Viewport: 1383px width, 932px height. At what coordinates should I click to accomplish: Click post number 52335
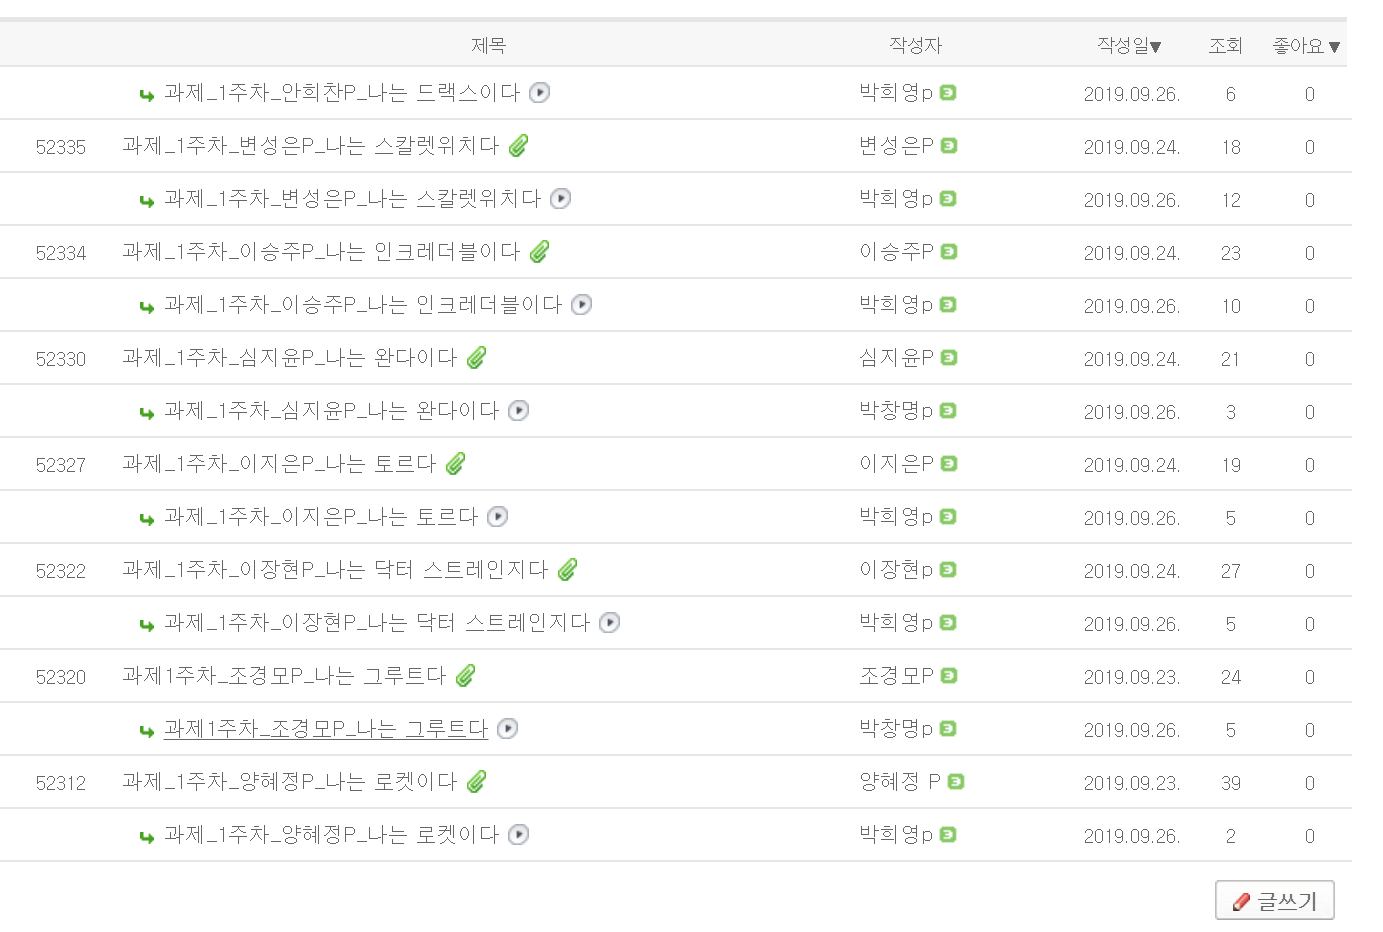[61, 148]
